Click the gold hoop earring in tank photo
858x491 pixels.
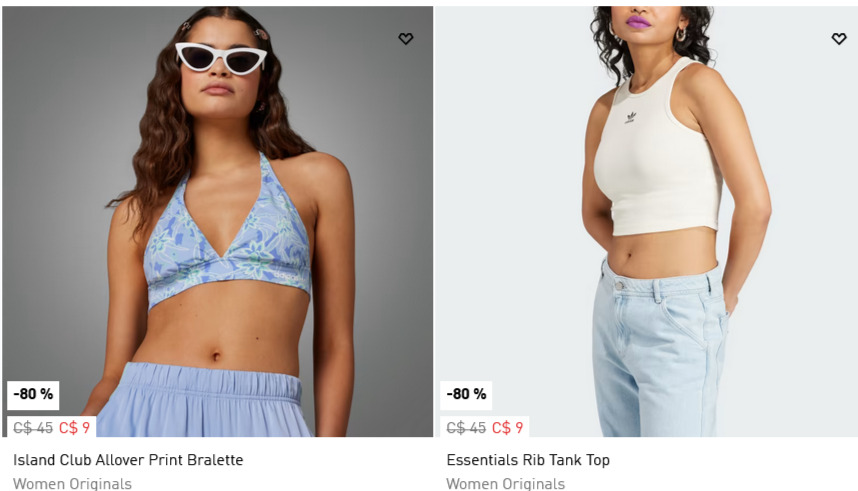click(x=681, y=35)
